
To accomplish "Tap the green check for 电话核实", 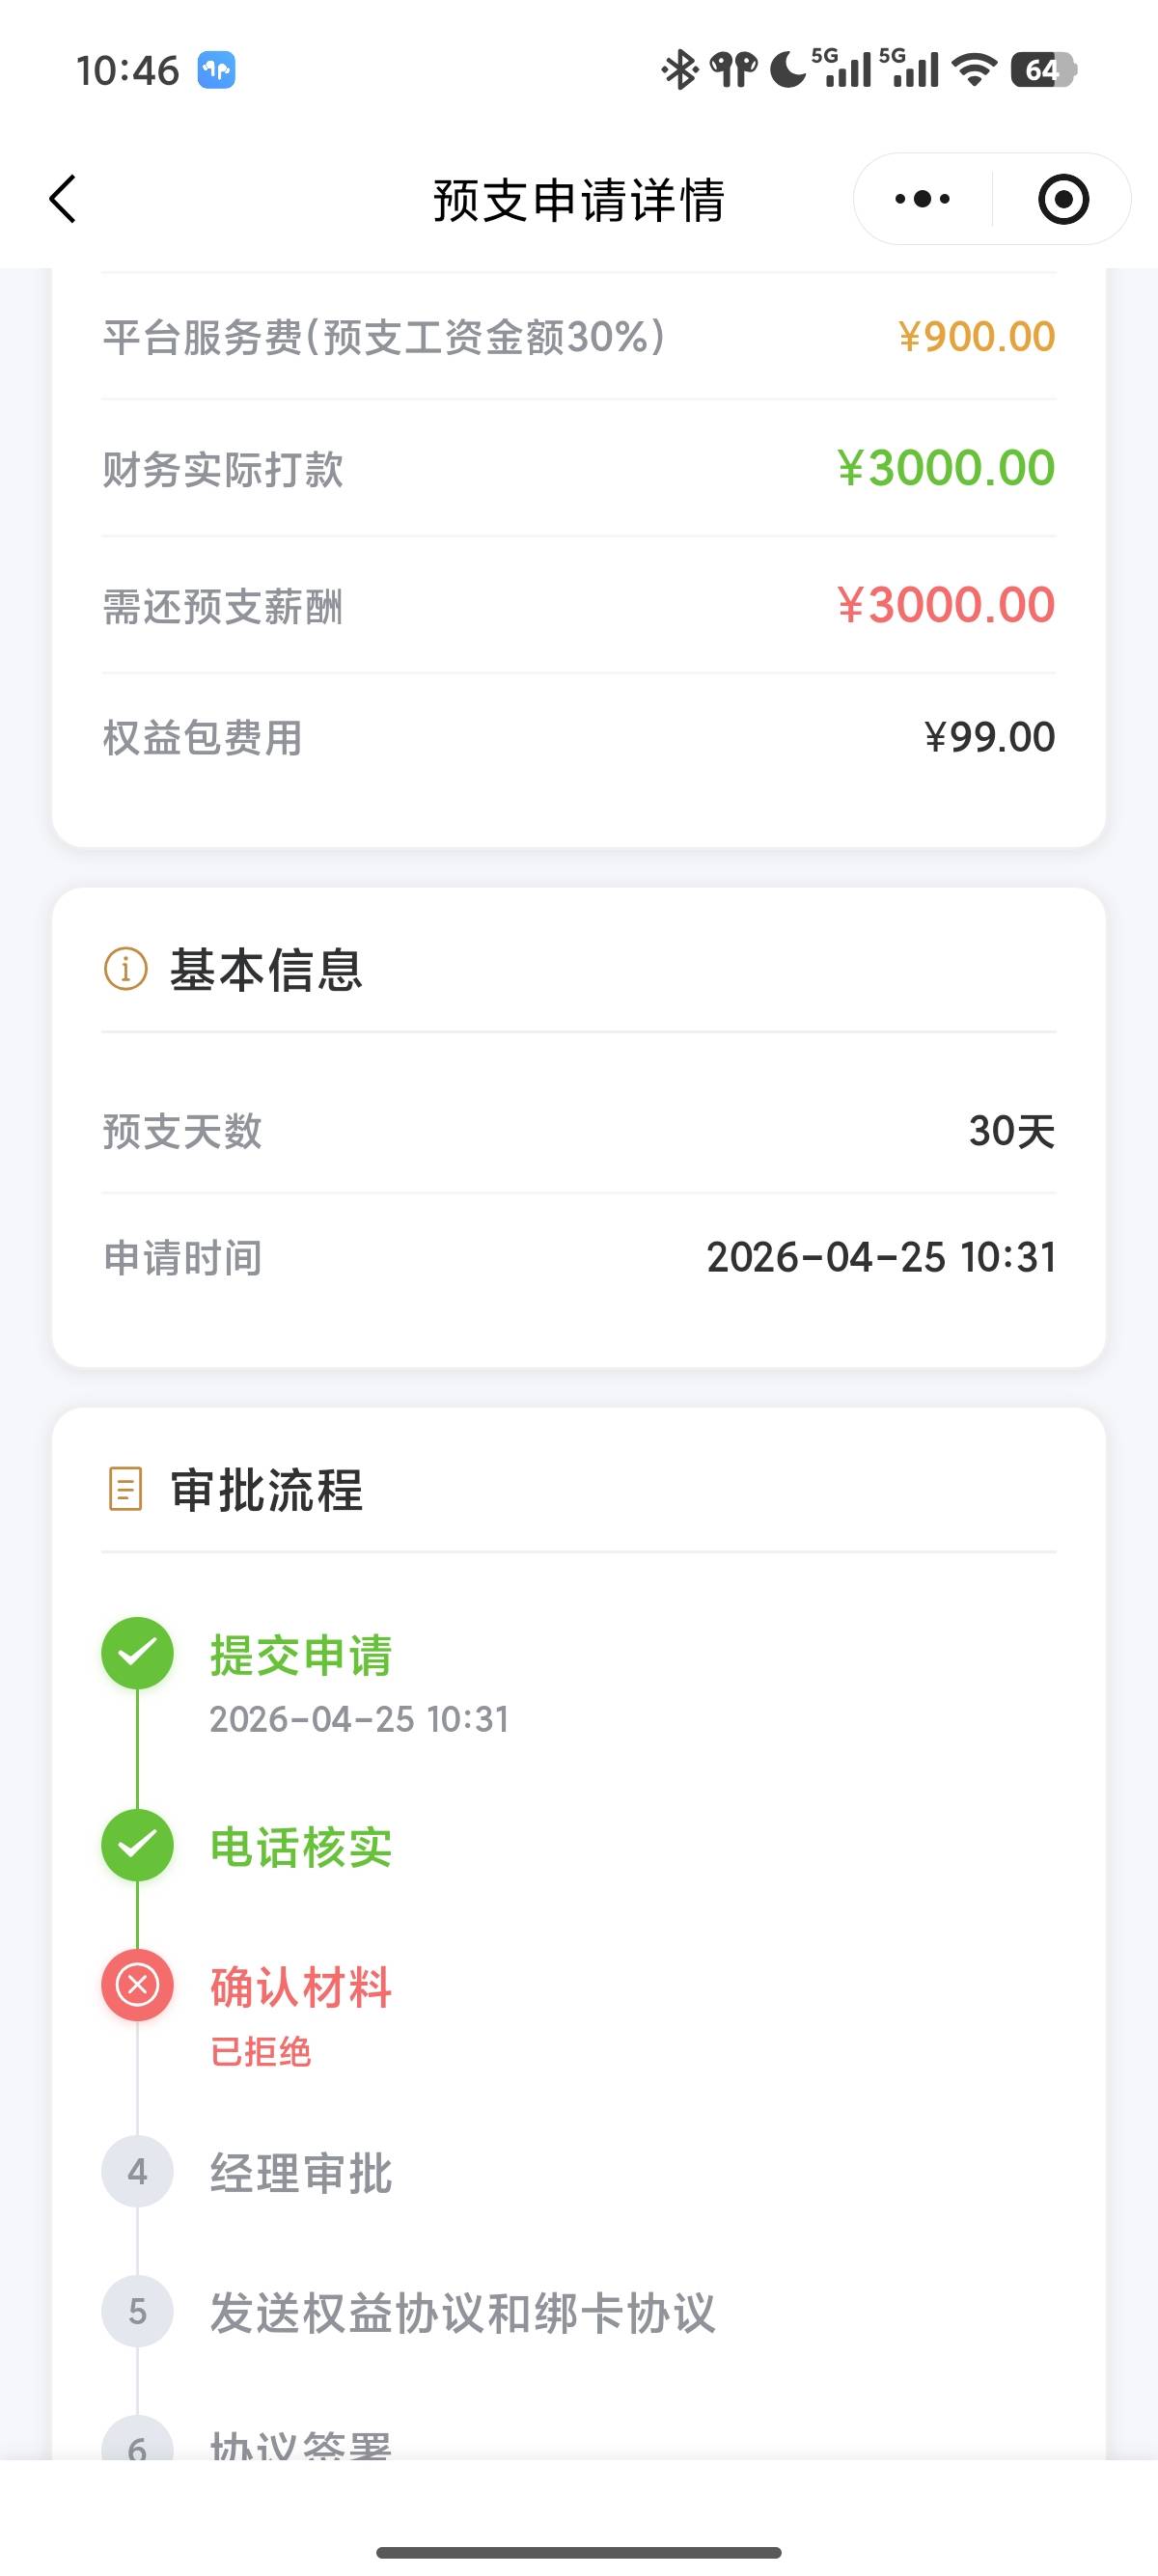I will [x=138, y=1845].
